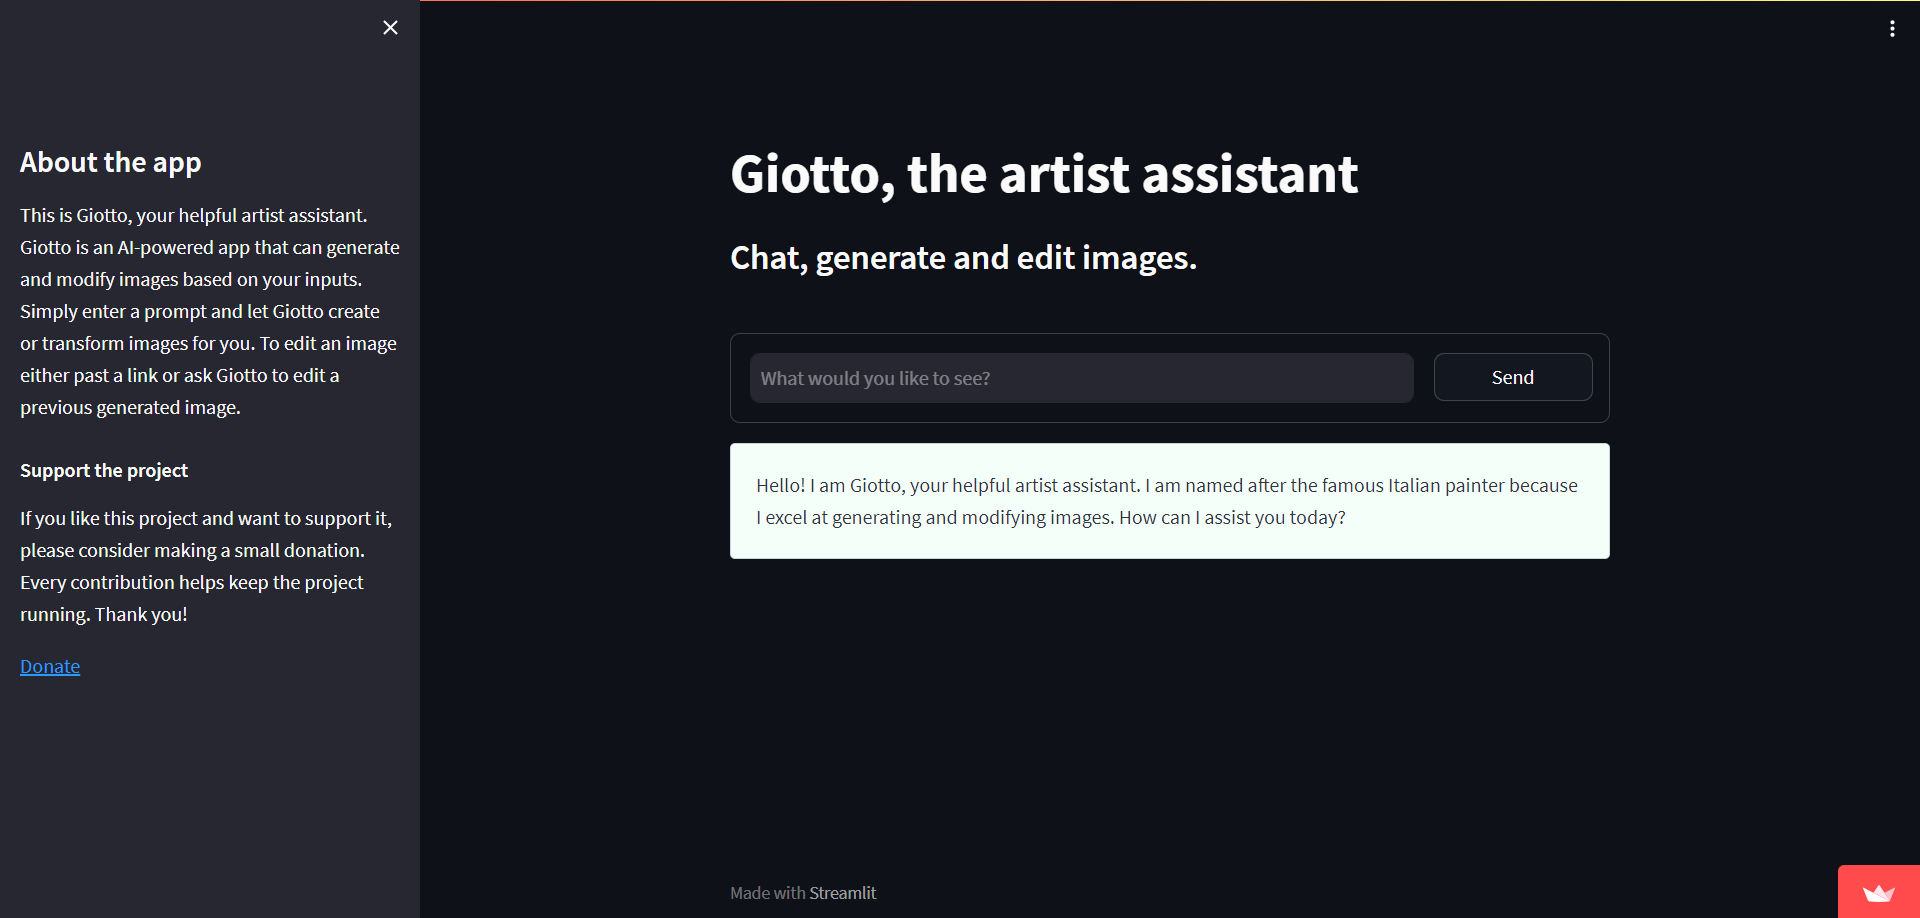Click the donation thank-you paragraph
This screenshot has height=918, width=1920.
pyautogui.click(x=206, y=565)
